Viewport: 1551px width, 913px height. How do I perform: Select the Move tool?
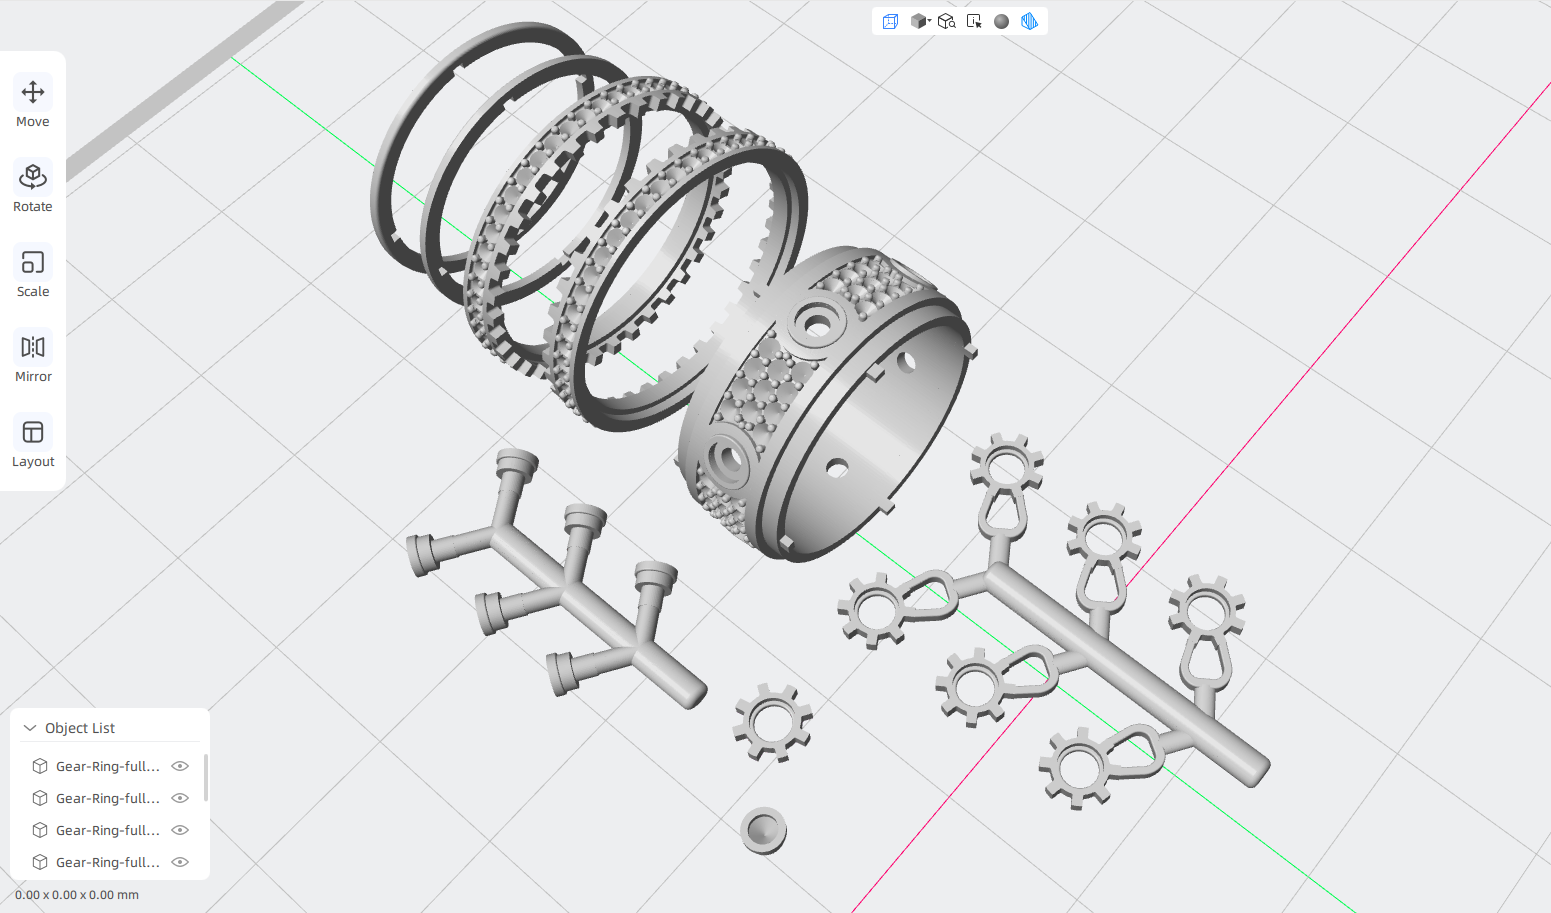33,102
